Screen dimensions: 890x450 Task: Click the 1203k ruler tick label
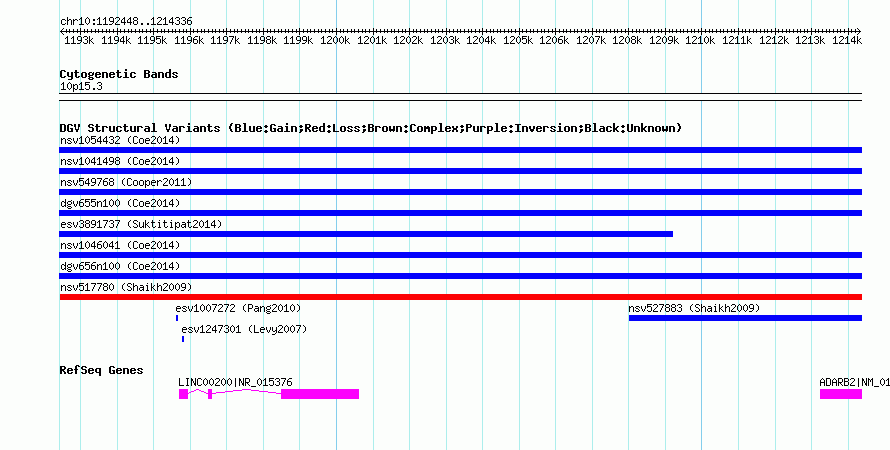[x=445, y=41]
